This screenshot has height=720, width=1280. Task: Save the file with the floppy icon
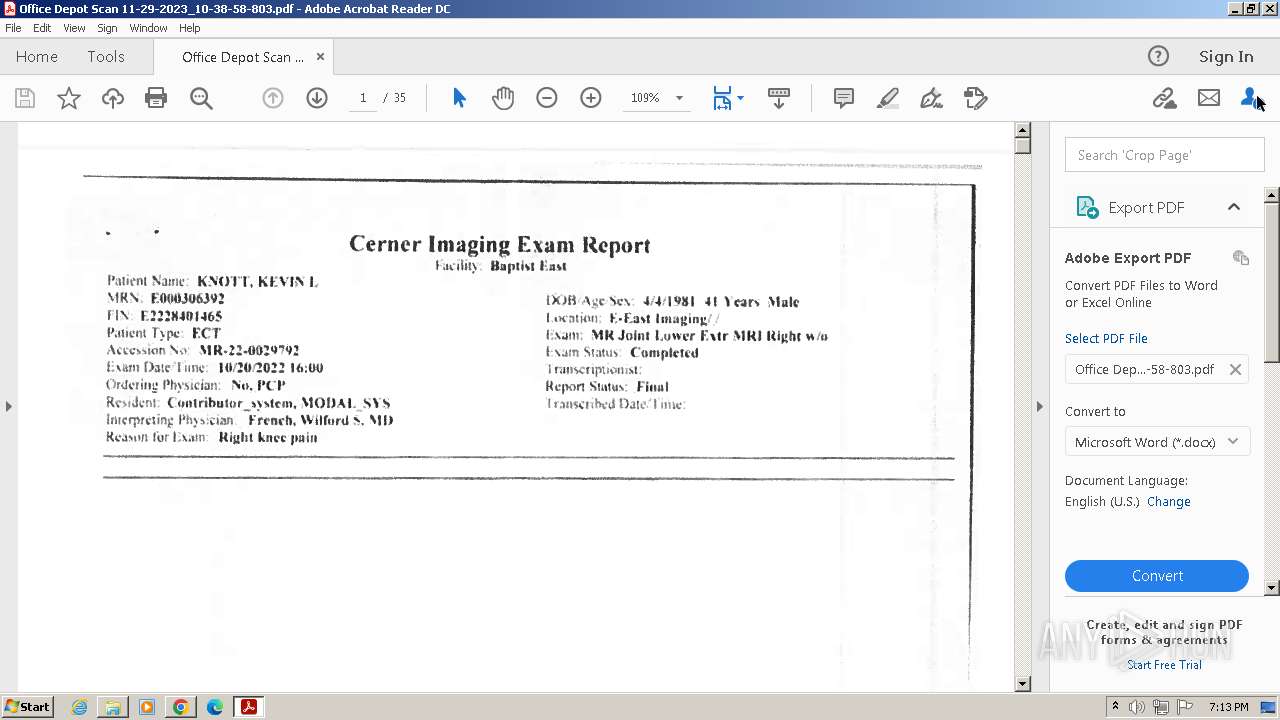(x=25, y=98)
